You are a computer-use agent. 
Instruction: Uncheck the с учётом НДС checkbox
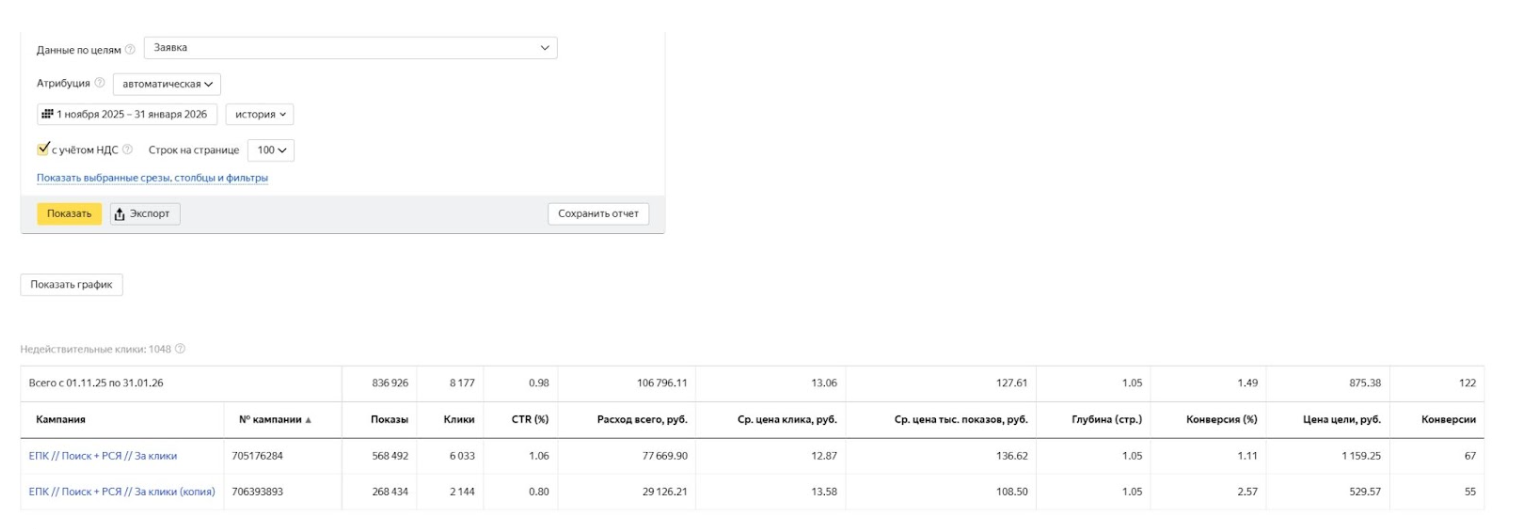pyautogui.click(x=43, y=149)
